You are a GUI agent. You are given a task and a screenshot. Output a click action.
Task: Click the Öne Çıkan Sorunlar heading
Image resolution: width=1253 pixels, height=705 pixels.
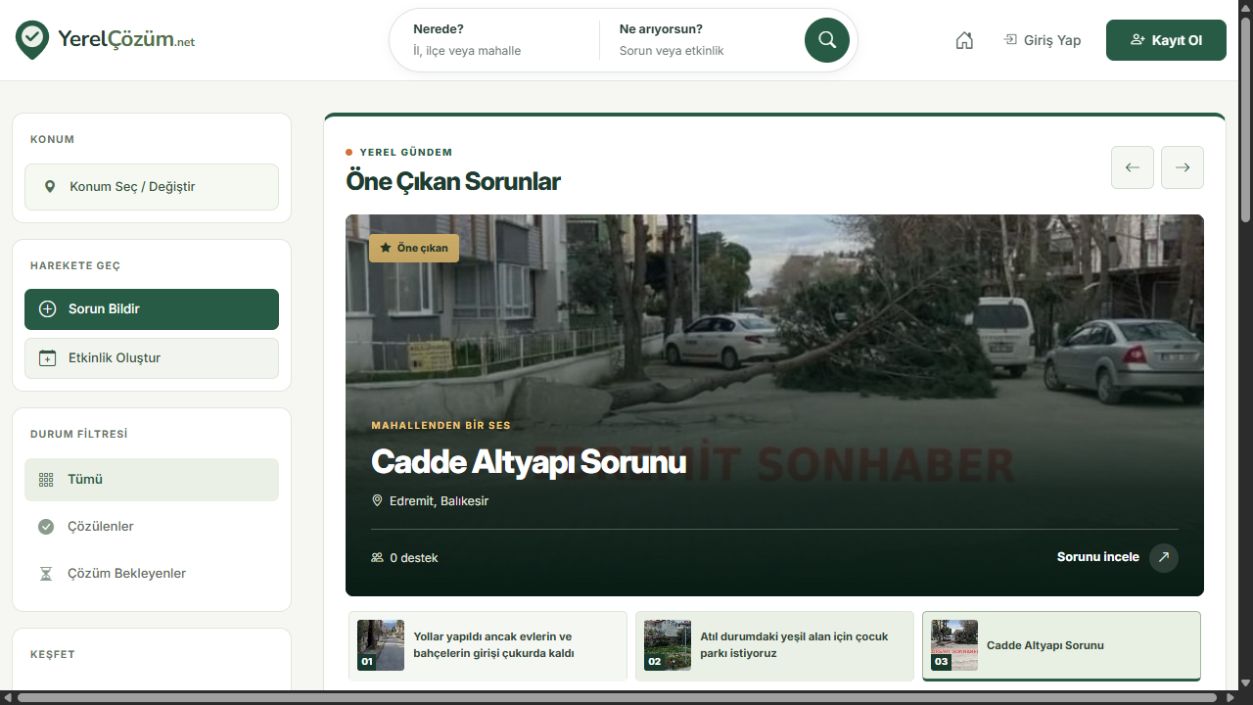tap(453, 182)
